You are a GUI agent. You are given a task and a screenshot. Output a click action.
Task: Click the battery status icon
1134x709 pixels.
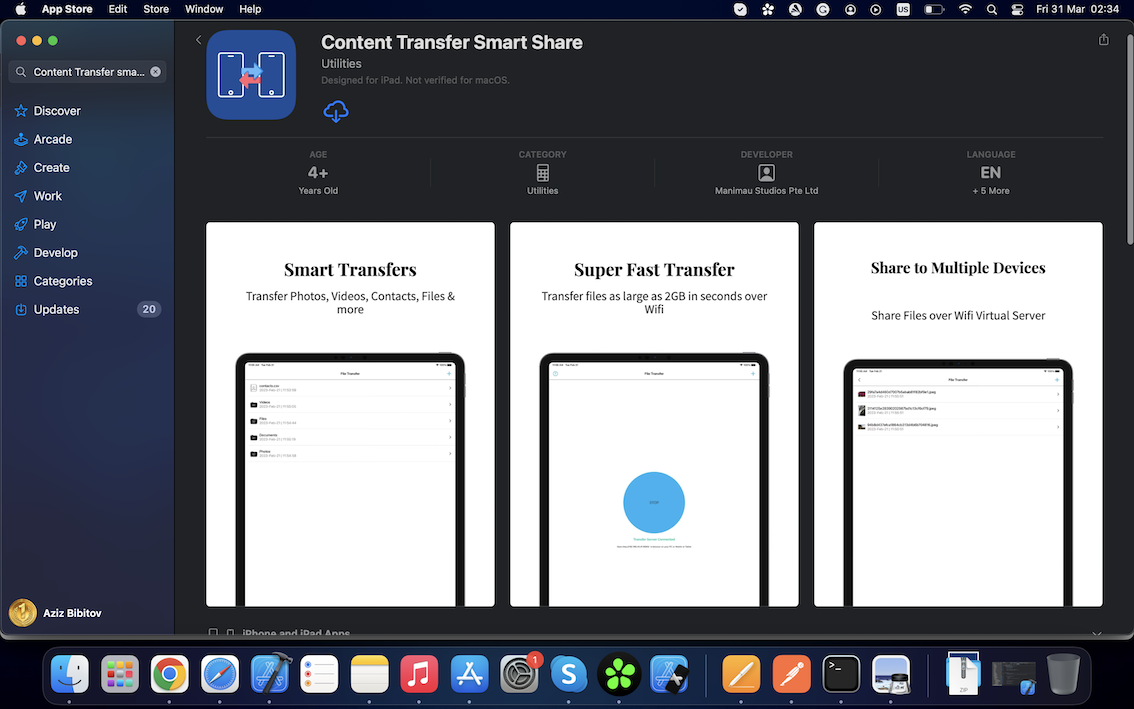pyautogui.click(x=934, y=9)
